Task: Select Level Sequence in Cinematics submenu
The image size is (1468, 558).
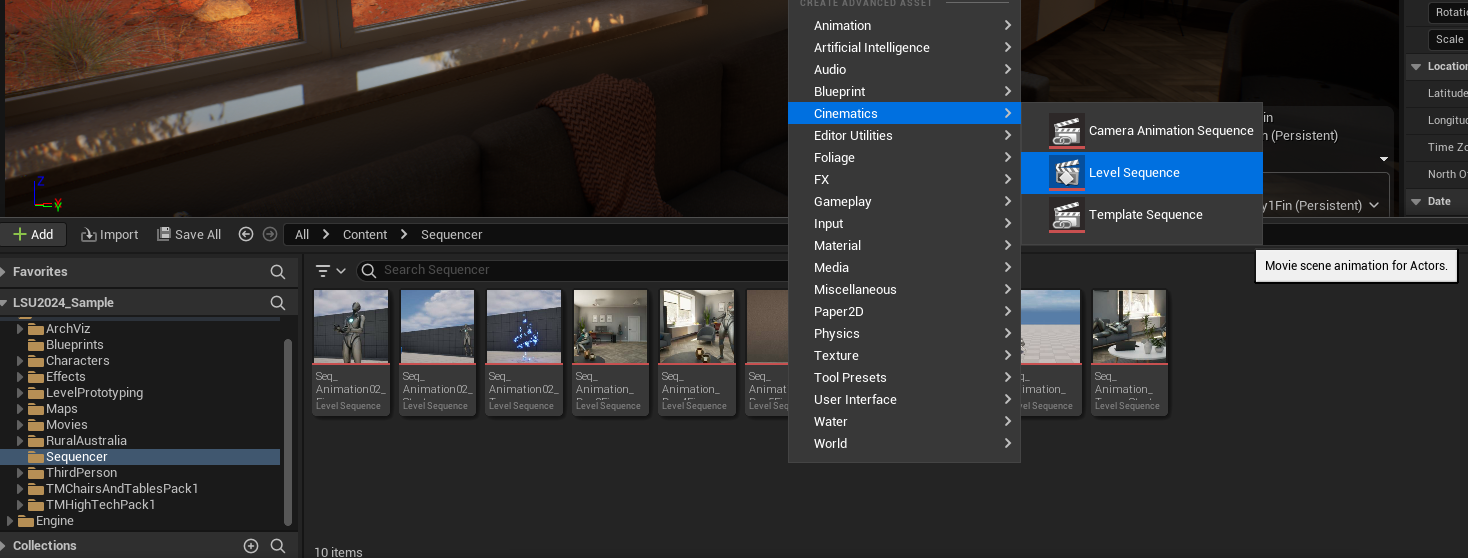Action: (1142, 173)
